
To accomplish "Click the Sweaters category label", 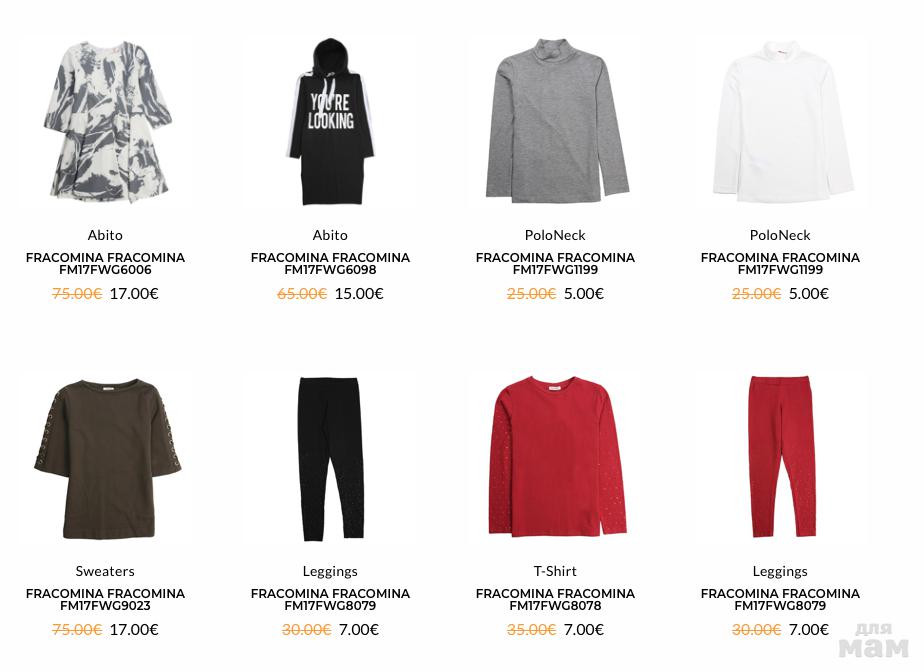I will click(x=105, y=571).
